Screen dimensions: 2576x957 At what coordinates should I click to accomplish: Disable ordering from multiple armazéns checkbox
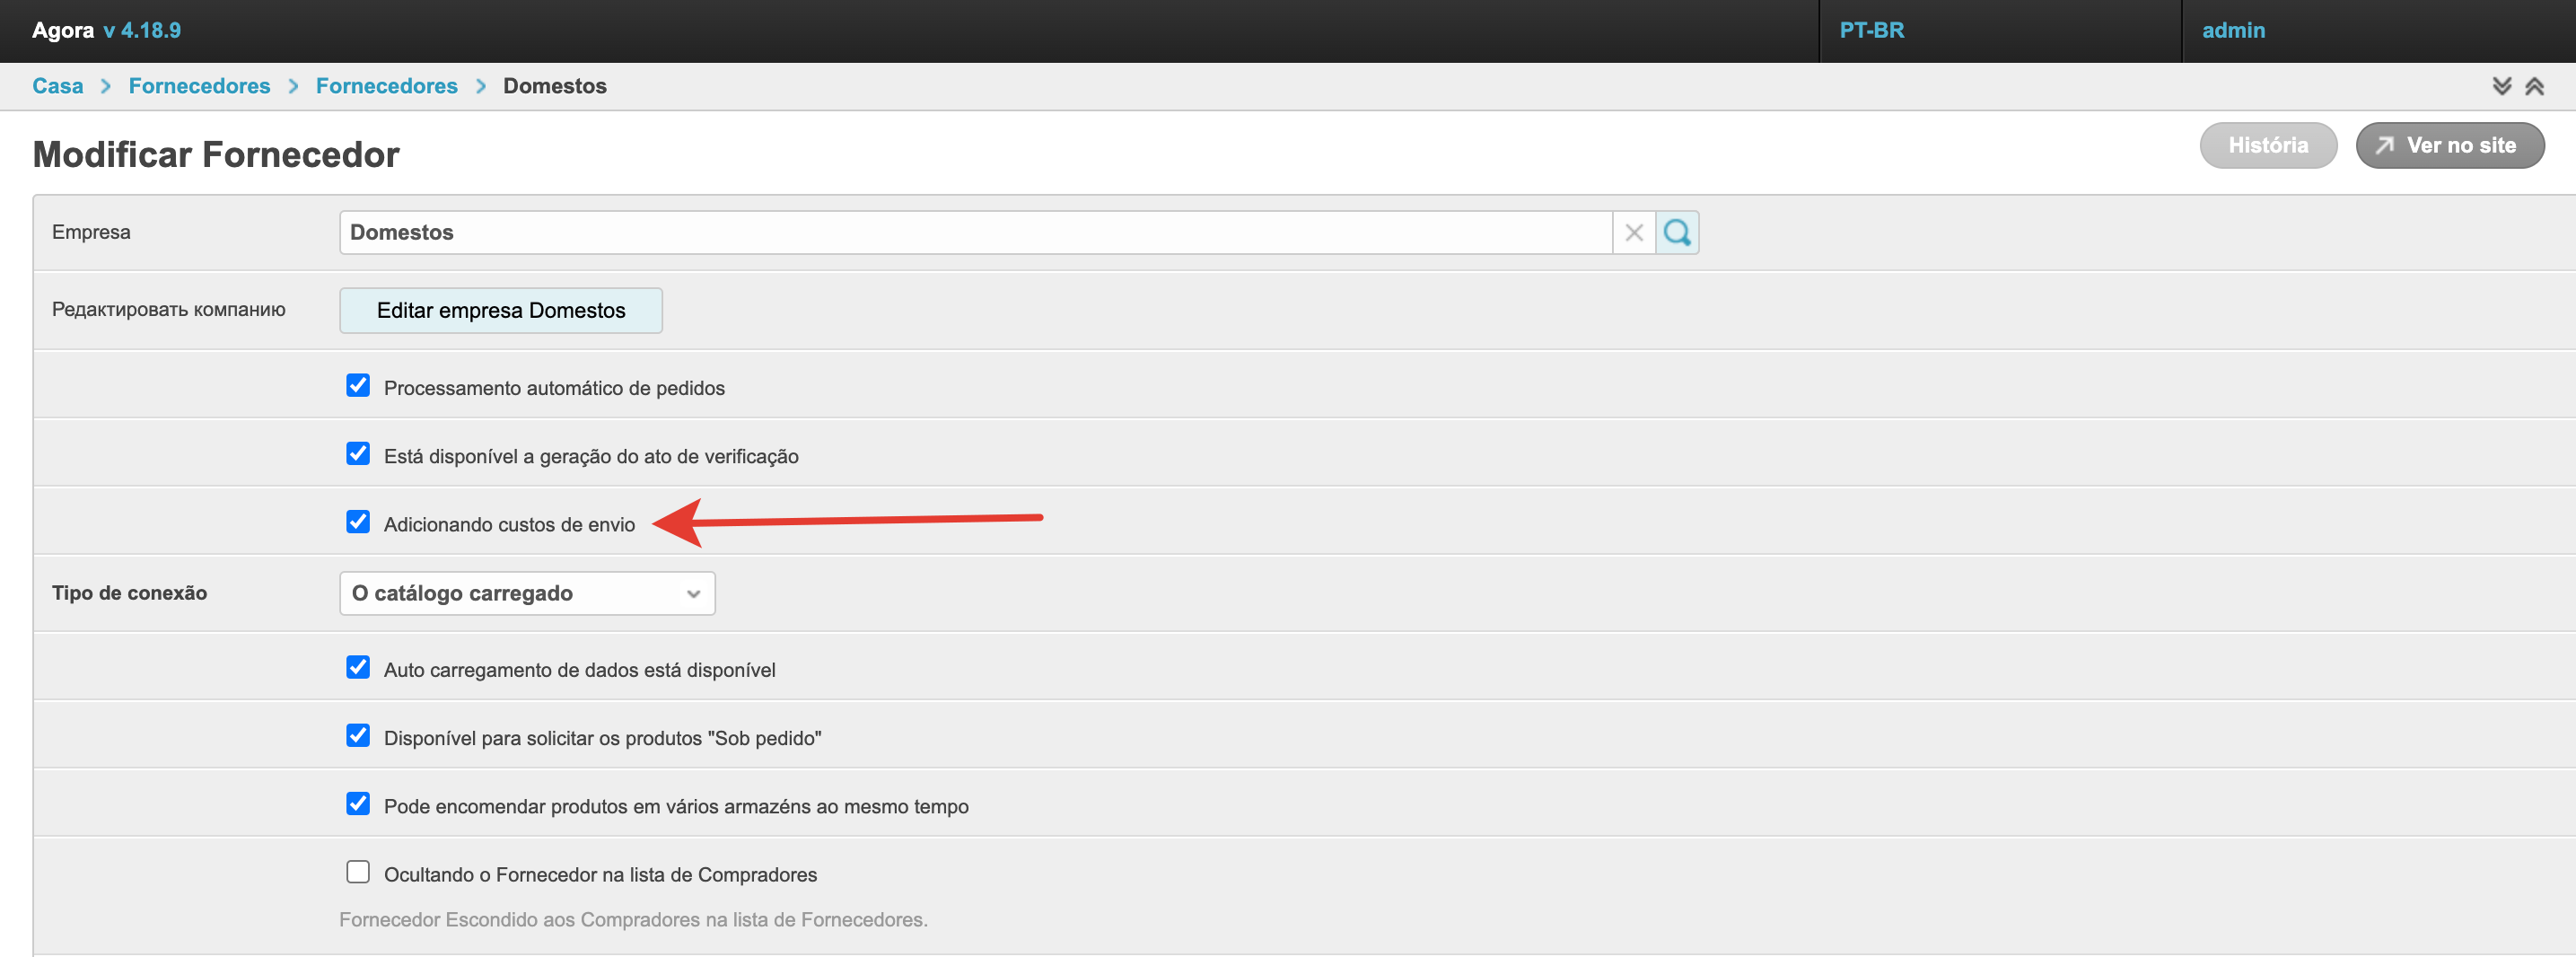point(358,804)
